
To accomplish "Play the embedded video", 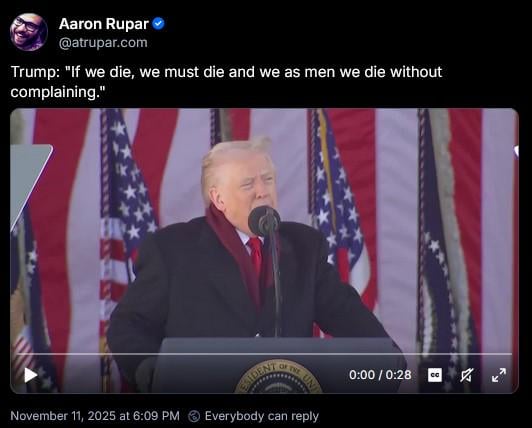I will [31, 375].
